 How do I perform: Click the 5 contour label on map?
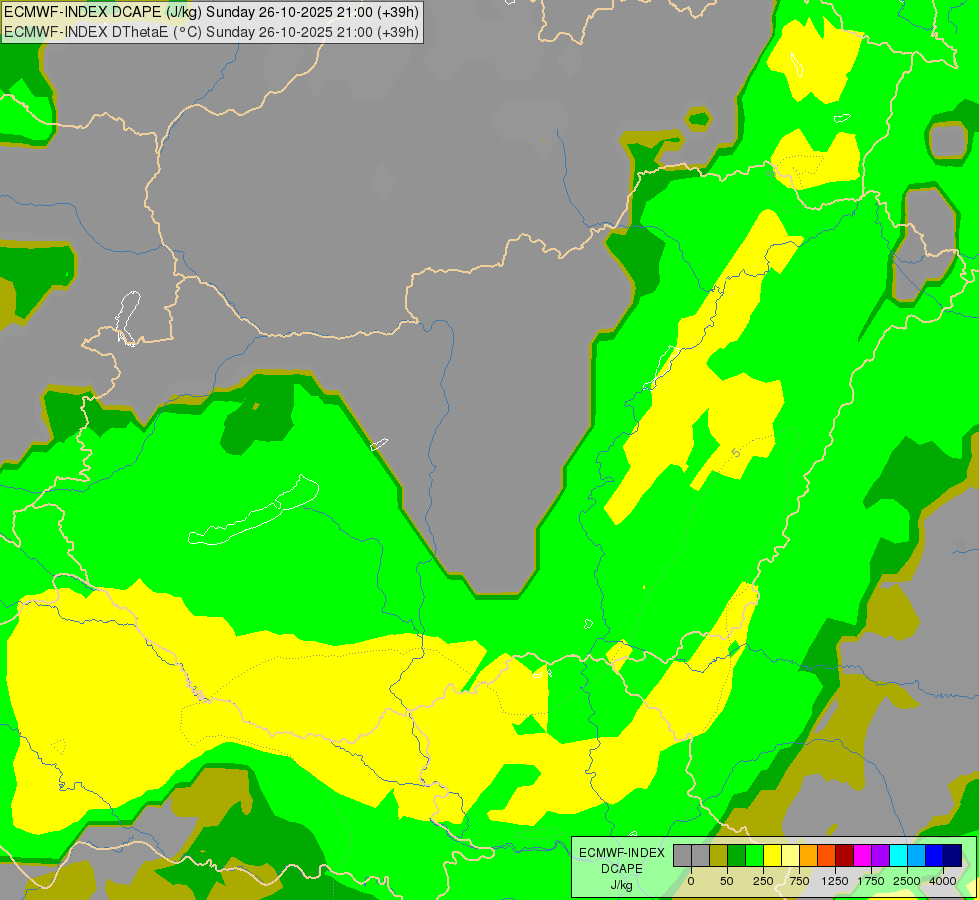point(737,453)
